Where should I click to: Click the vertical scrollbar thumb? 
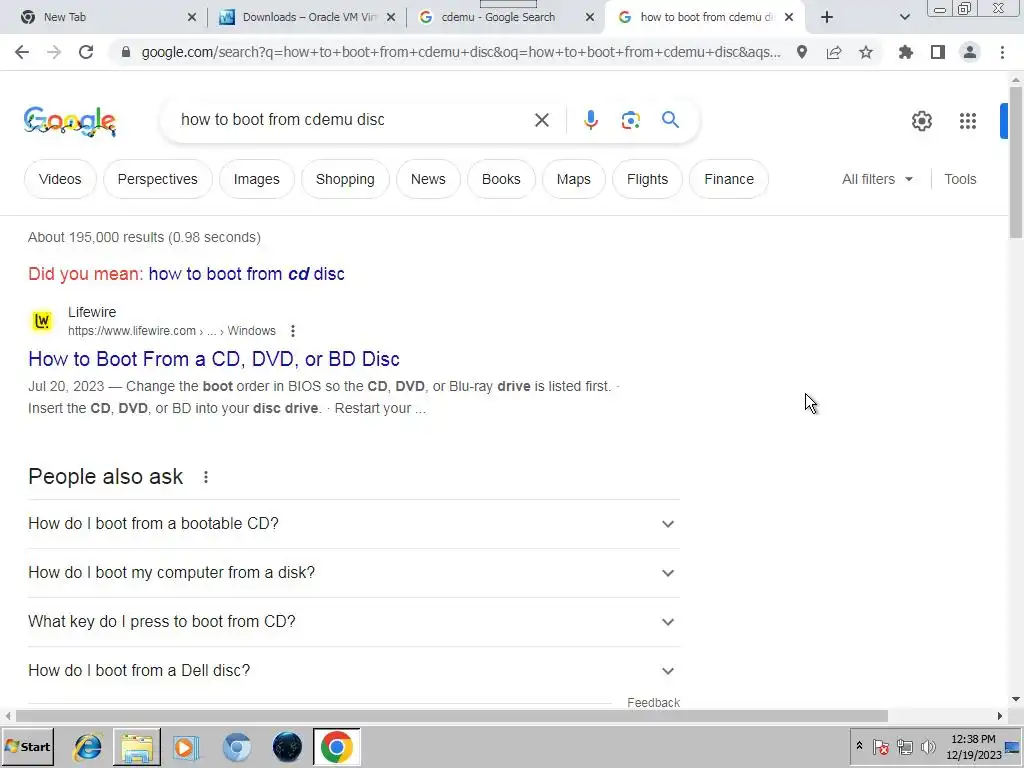tap(1016, 162)
